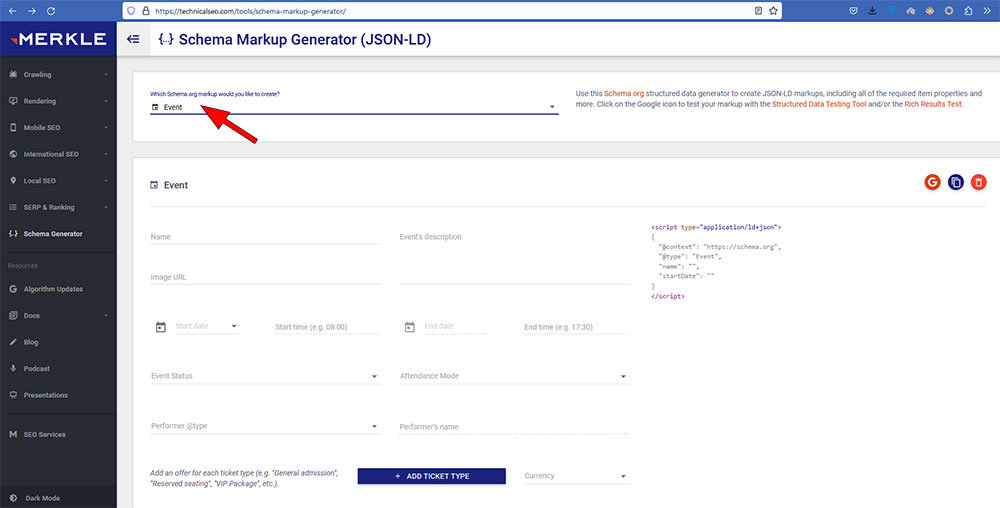This screenshot has width=1000, height=508.
Task: Click the End date field
Action: pyautogui.click(x=455, y=326)
